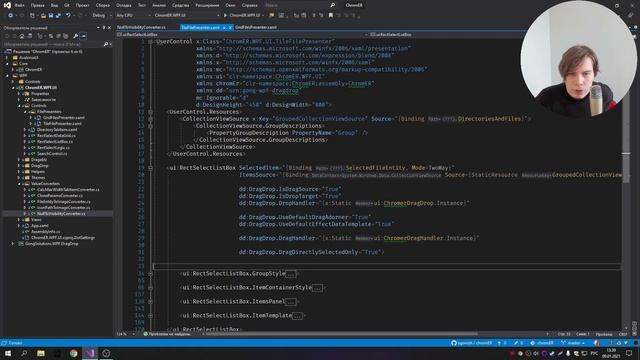Expand the Avalonia UI folder node
640x360 pixels.
[7, 58]
